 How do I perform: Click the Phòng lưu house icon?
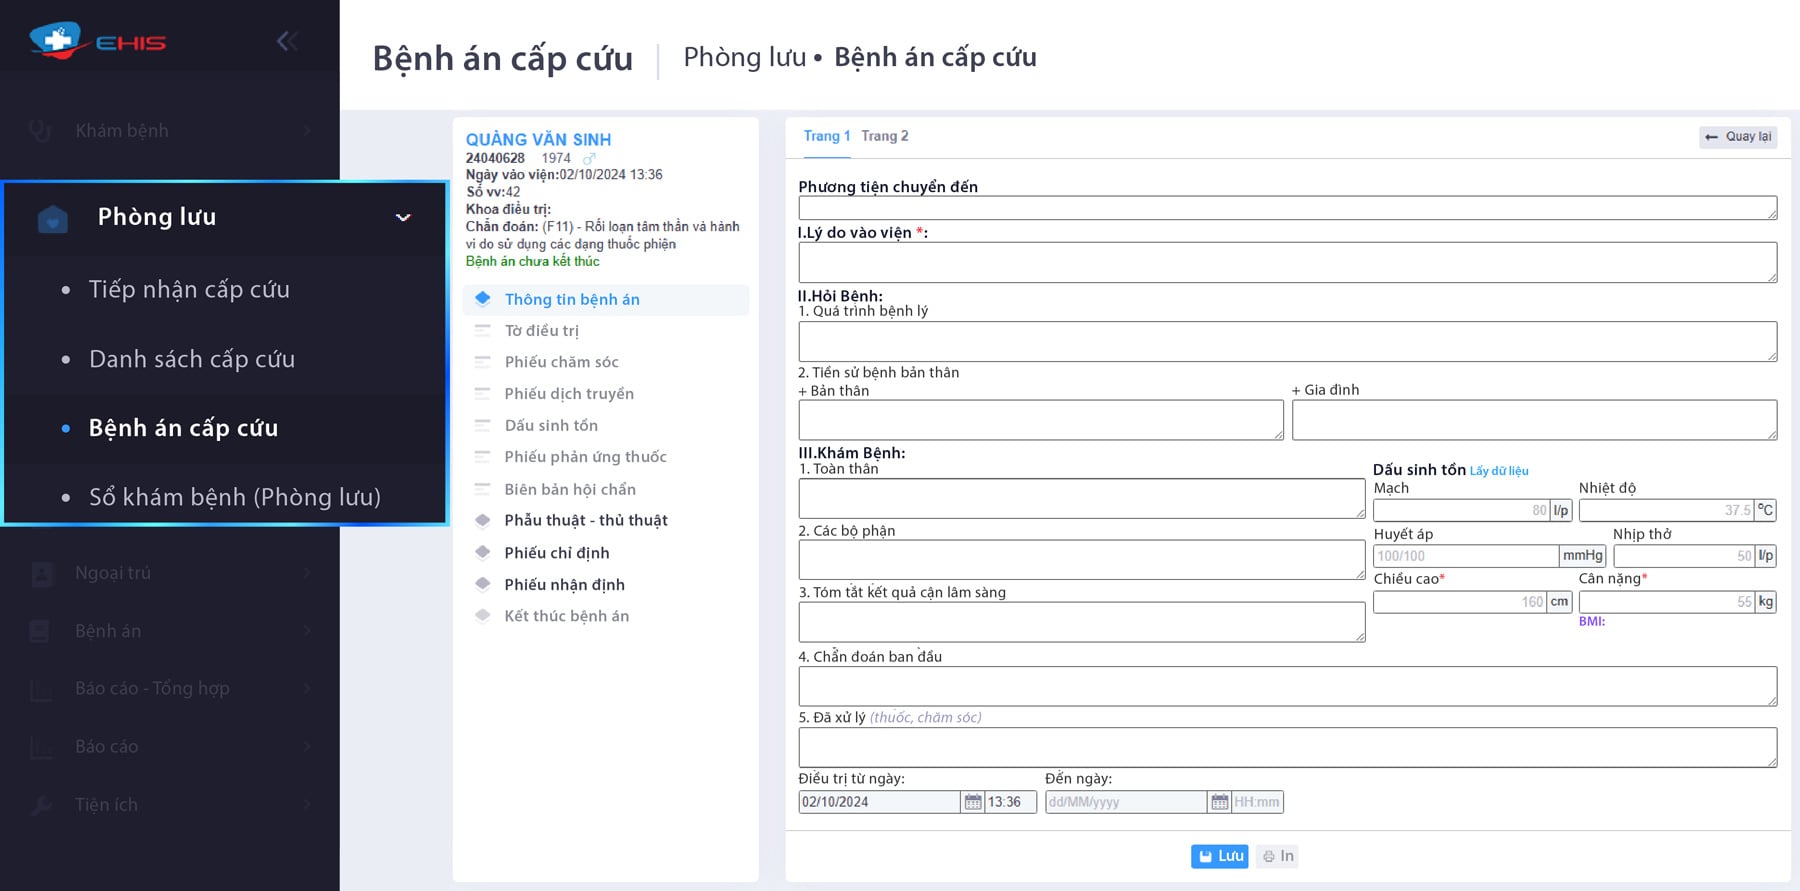52,219
